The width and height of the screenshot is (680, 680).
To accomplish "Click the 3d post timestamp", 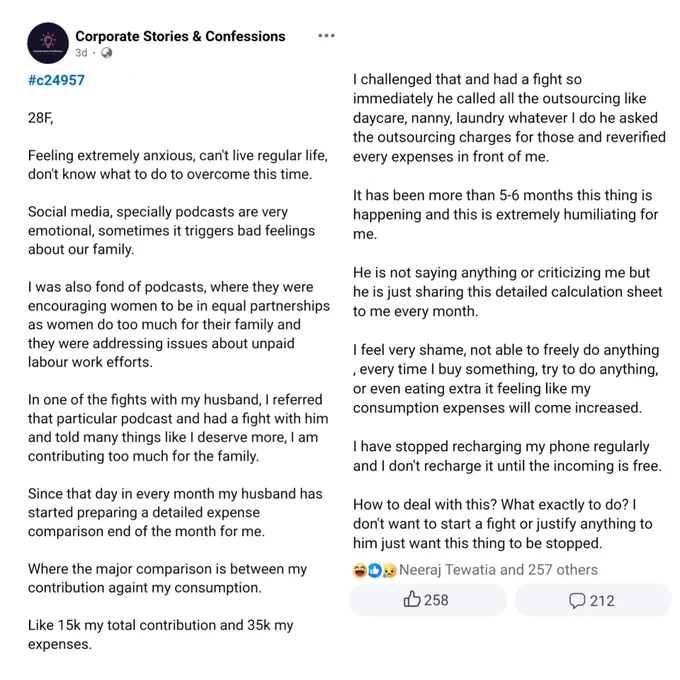I will [x=81, y=53].
